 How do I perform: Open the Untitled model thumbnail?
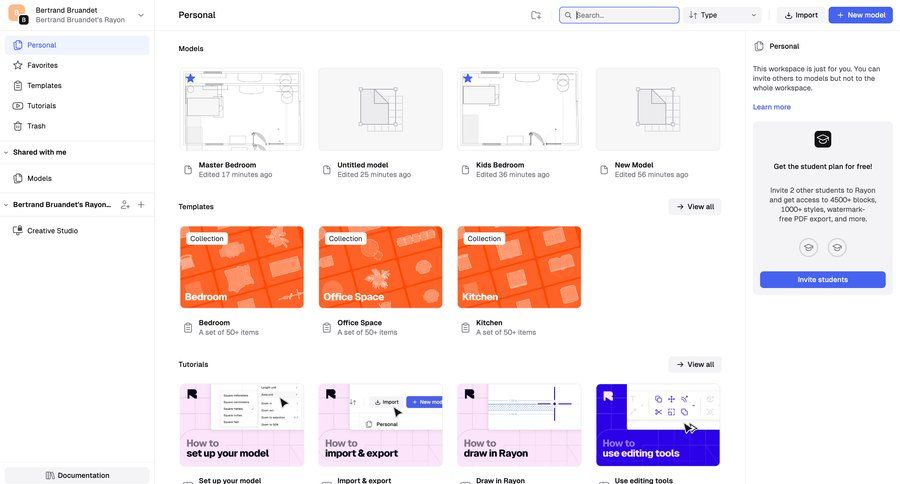click(381, 110)
